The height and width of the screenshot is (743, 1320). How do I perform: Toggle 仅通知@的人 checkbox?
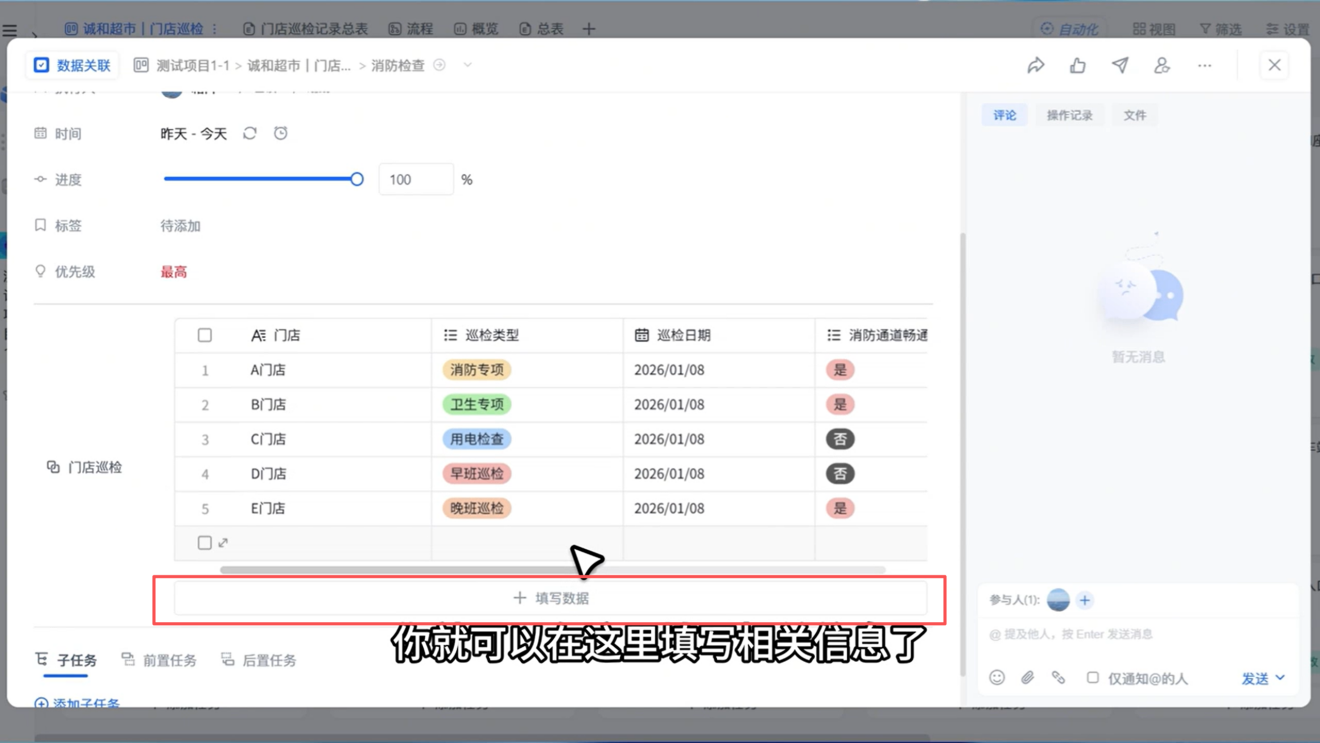(x=1093, y=678)
